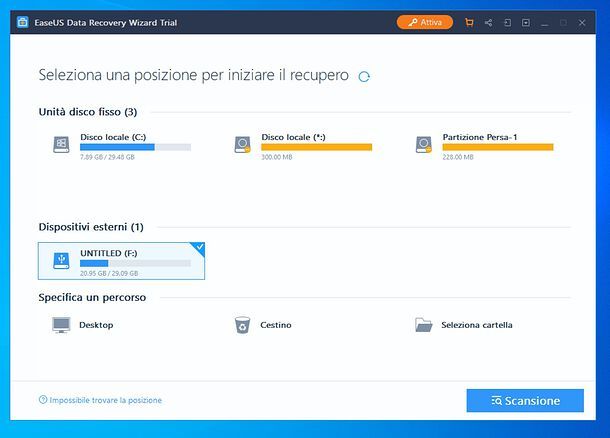Minimize the EaseUS window
Screen dimensions: 610x438
[545, 23]
